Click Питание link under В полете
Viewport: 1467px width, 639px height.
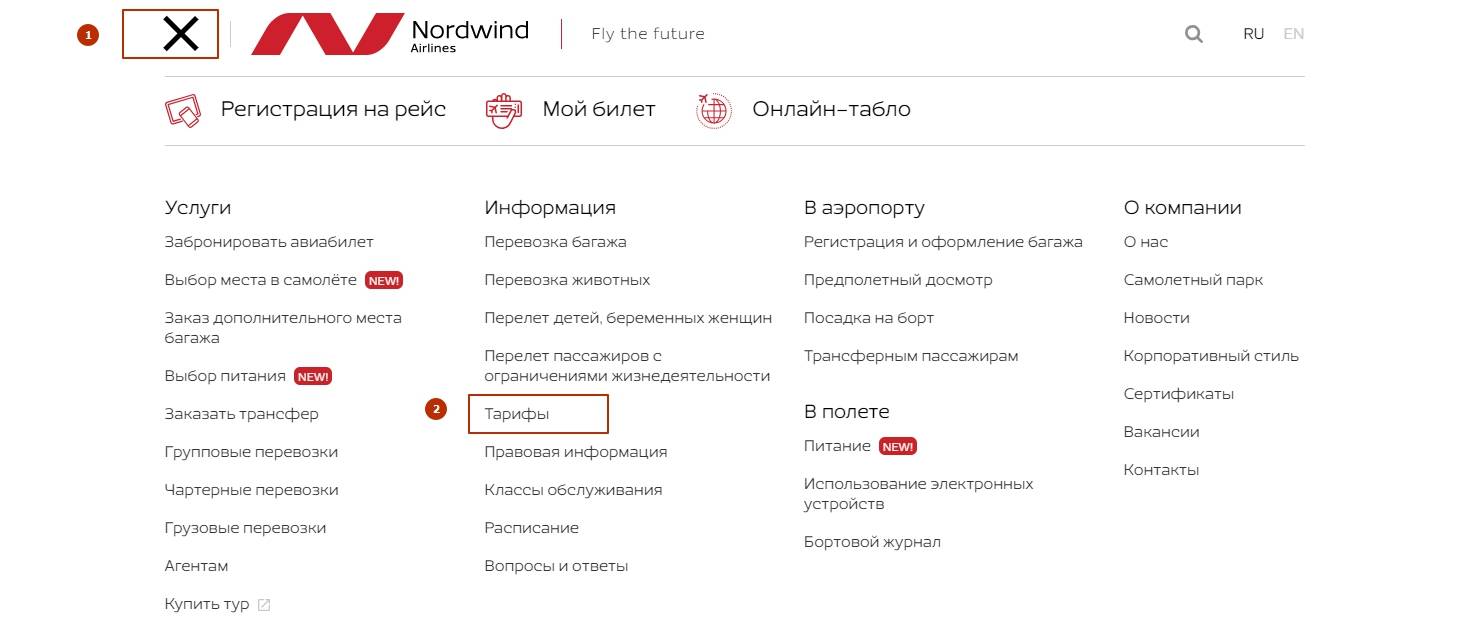pyautogui.click(x=837, y=446)
